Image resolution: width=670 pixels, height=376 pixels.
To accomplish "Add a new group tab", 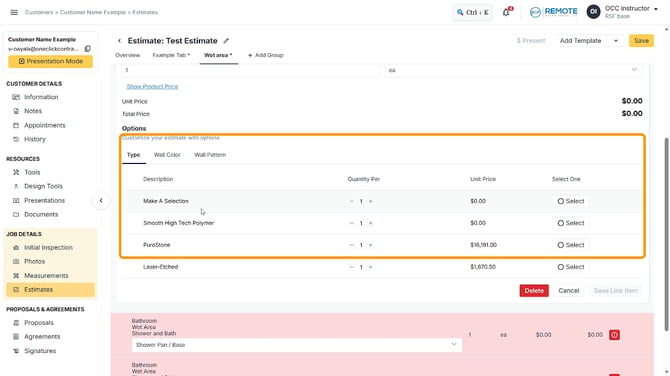I will point(265,55).
